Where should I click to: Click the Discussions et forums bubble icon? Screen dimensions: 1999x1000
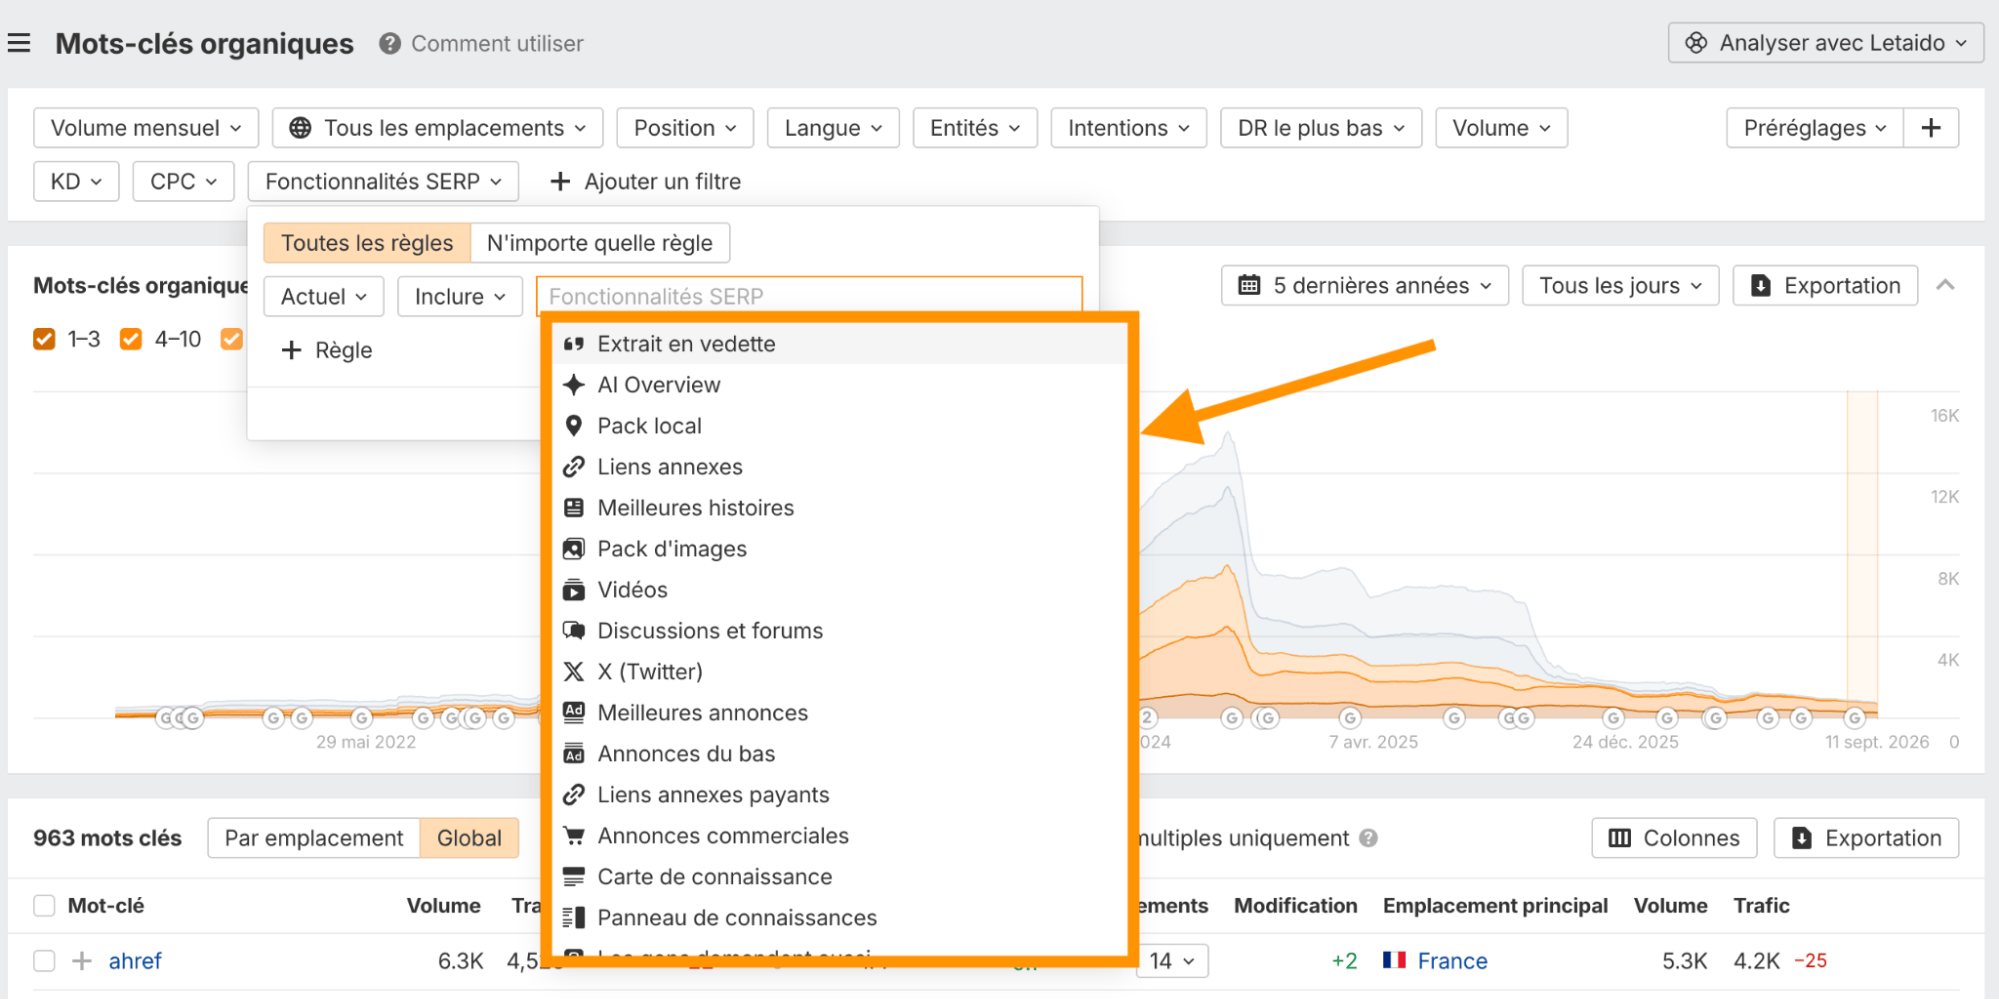[573, 631]
